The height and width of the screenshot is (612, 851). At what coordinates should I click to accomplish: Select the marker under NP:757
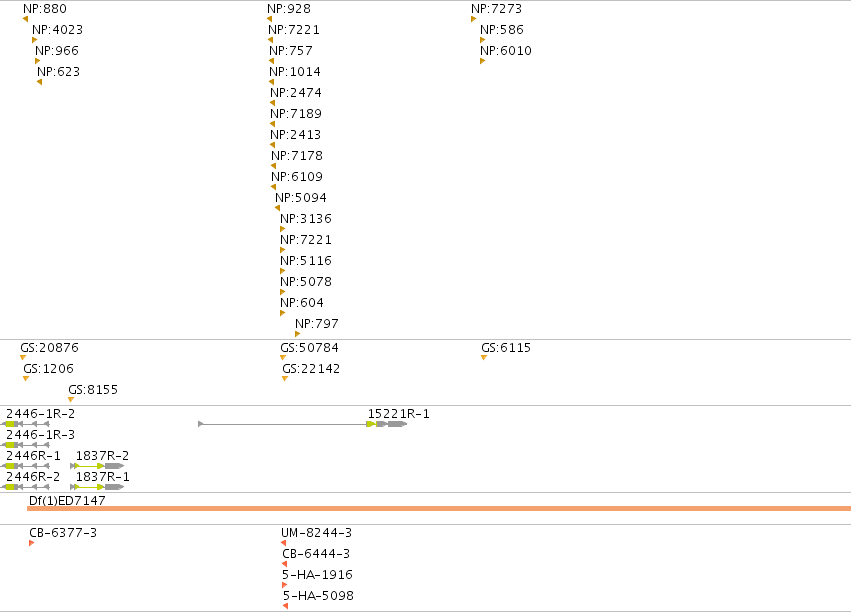(272, 61)
